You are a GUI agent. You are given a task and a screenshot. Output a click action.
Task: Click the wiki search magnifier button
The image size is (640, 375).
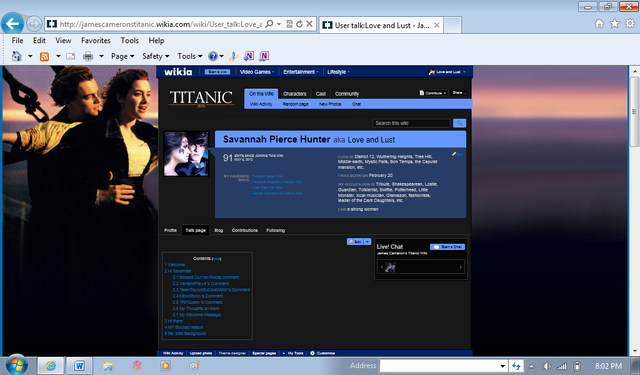tap(460, 123)
